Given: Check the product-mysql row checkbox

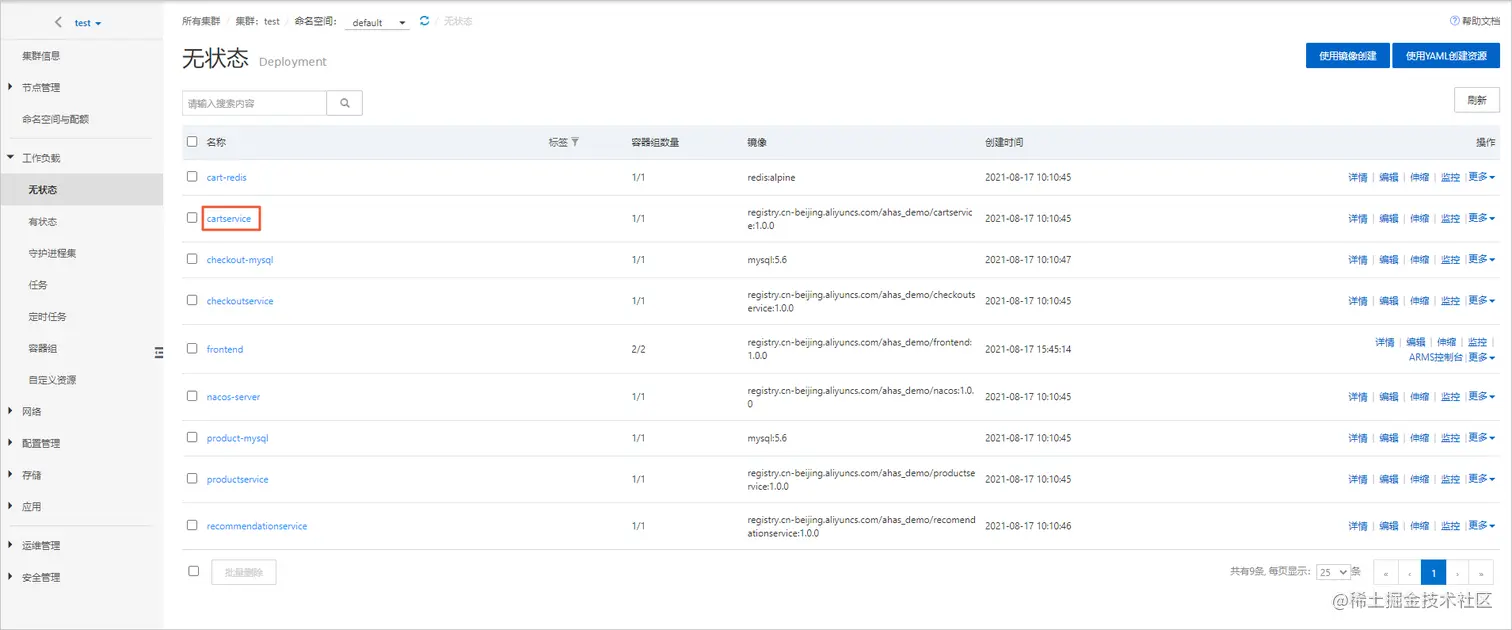Looking at the screenshot, I should coord(192,437).
